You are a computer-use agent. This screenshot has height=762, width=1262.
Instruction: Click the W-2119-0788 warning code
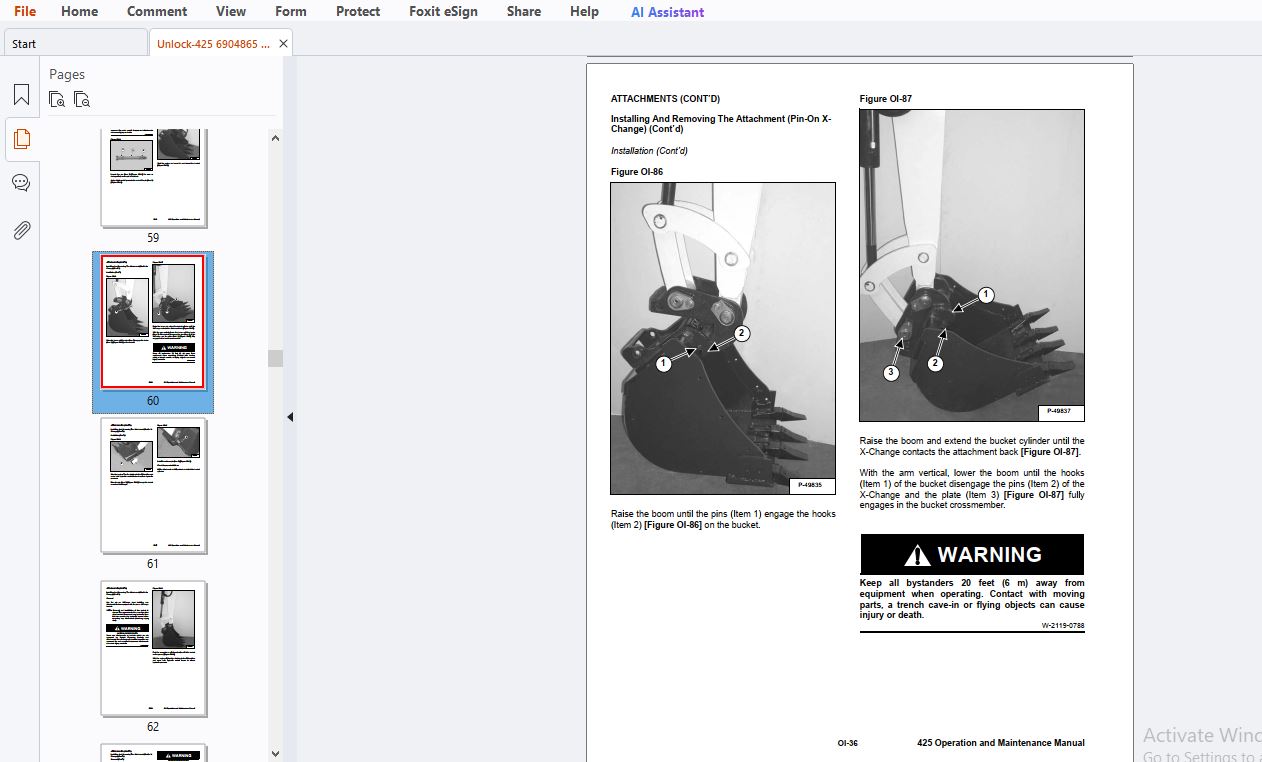pyautogui.click(x=1062, y=626)
